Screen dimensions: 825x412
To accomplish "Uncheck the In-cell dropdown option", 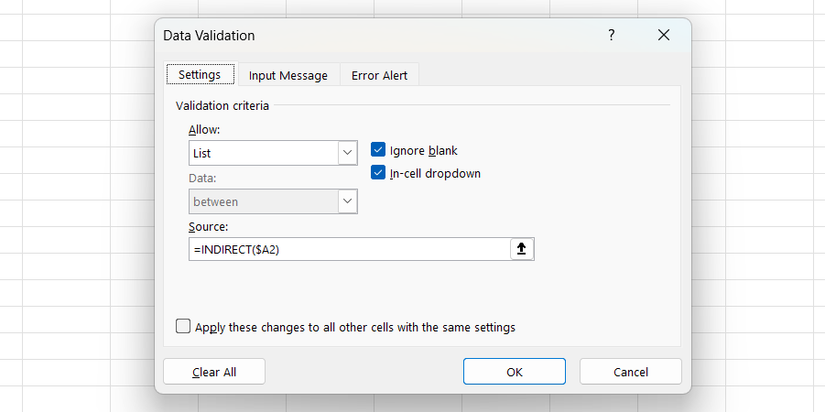I will tap(378, 172).
